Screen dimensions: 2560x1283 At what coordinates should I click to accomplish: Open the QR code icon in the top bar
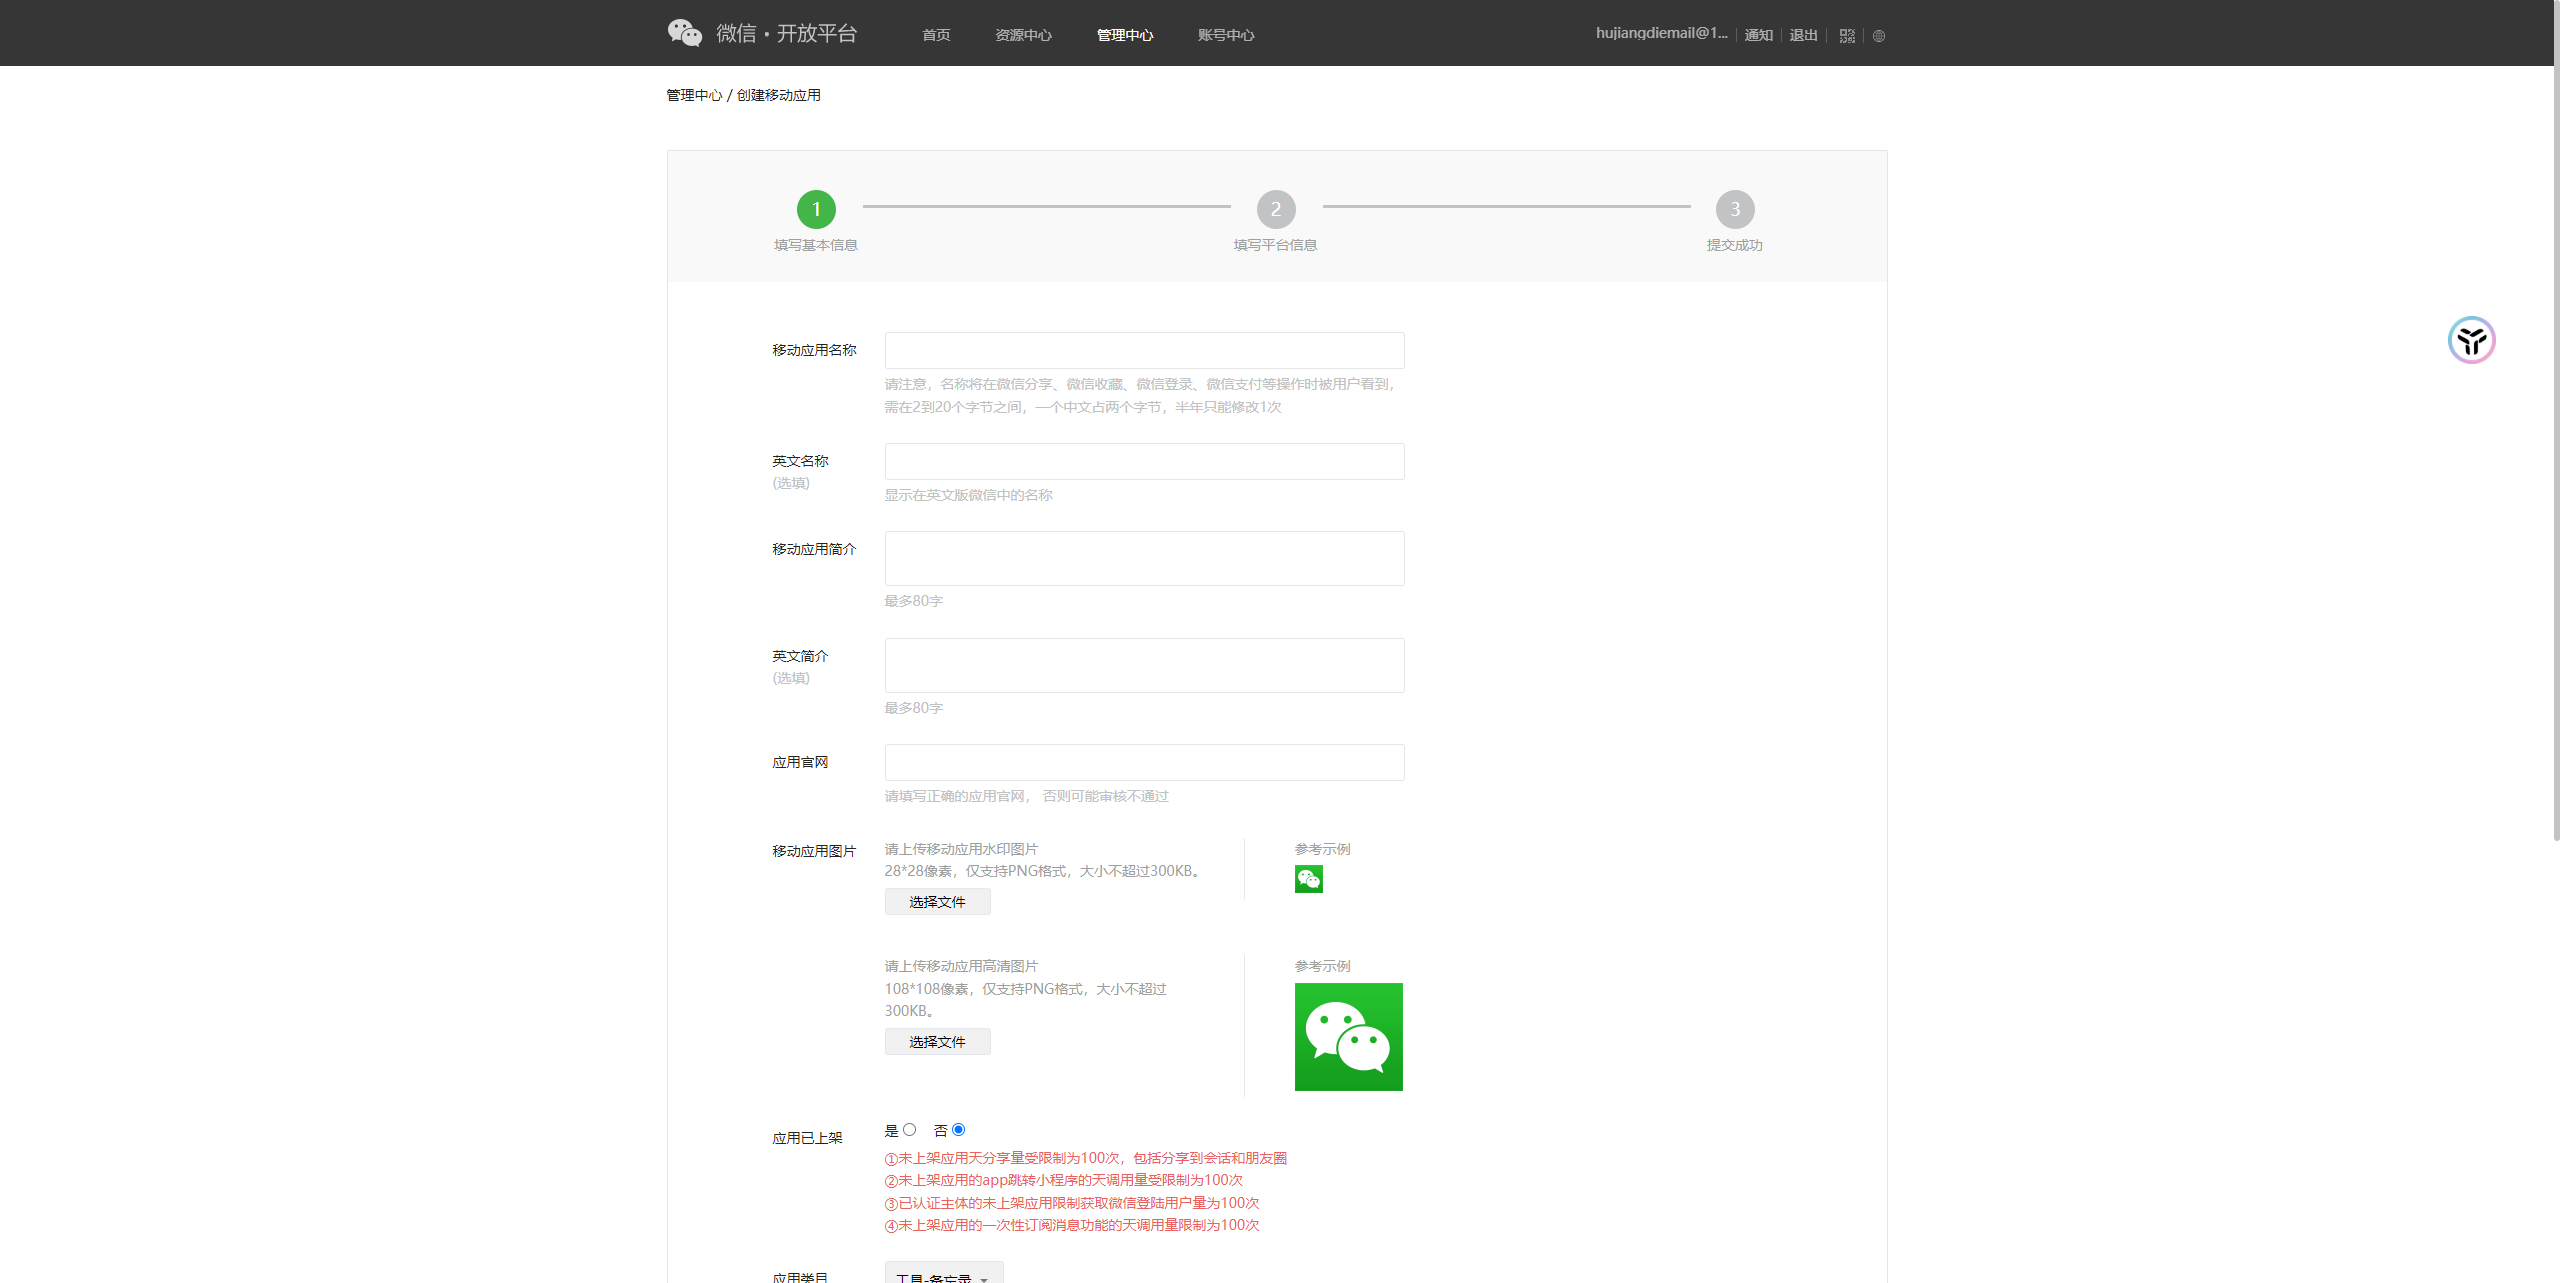[x=1846, y=35]
